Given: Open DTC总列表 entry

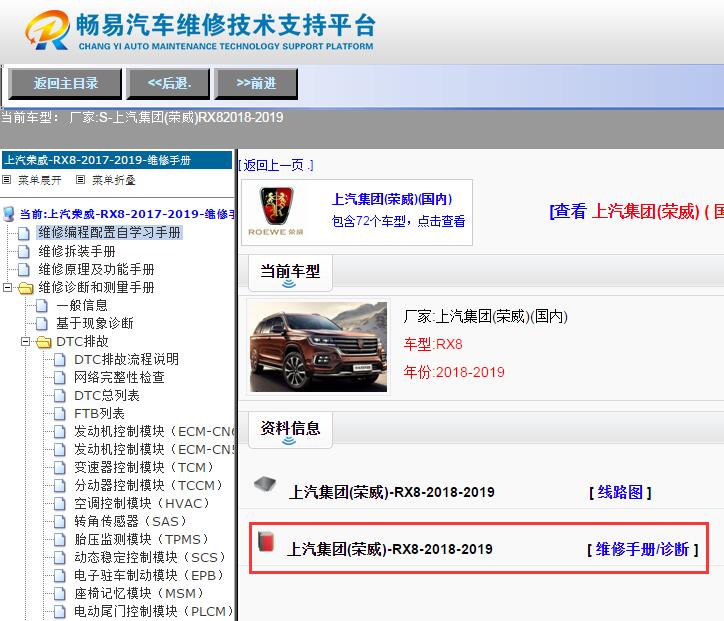Looking at the screenshot, I should pyautogui.click(x=107, y=396).
